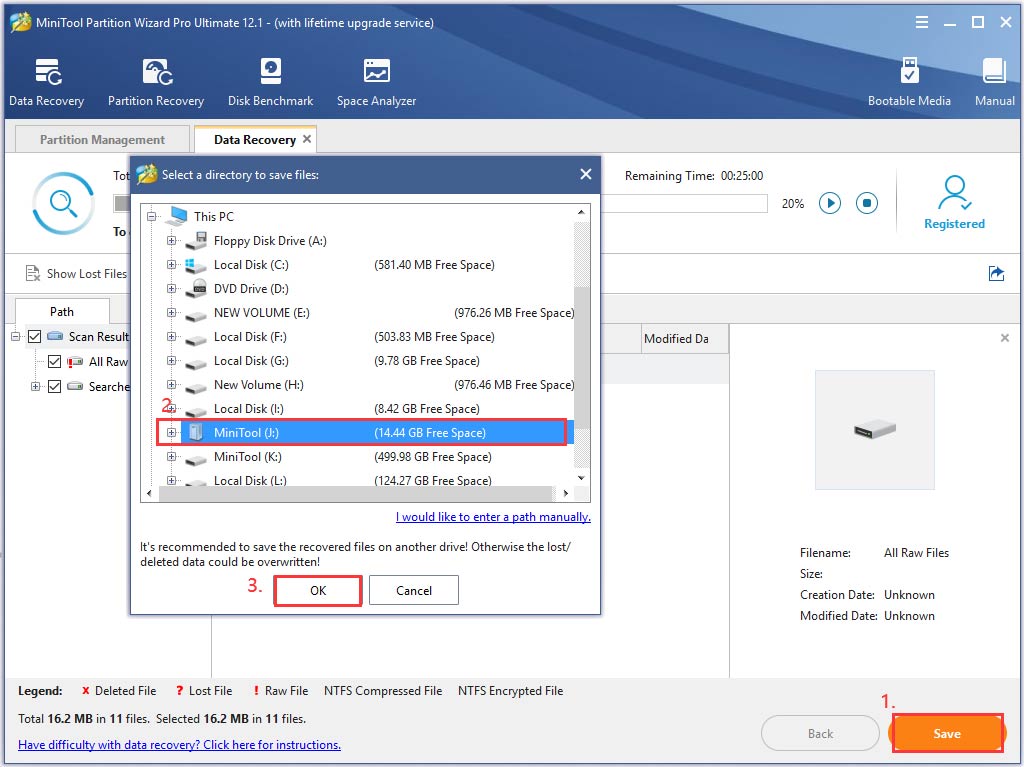Image resolution: width=1024 pixels, height=767 pixels.
Task: Click the magnifier scan status icon
Action: 63,203
